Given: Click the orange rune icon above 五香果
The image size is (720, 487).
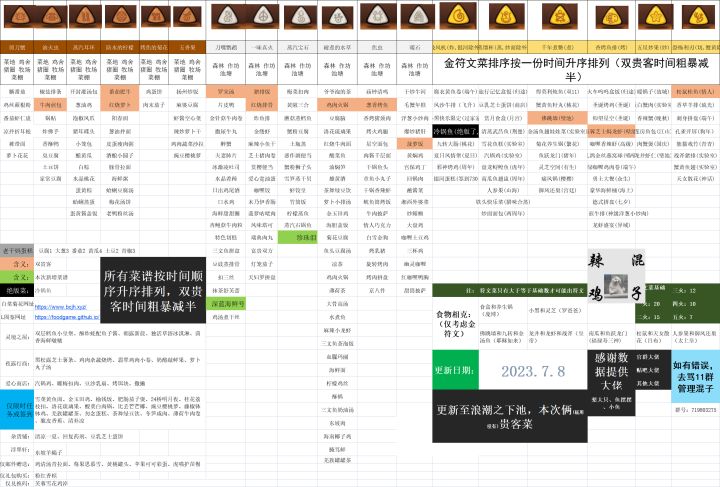Looking at the screenshot, I should (x=187, y=17).
